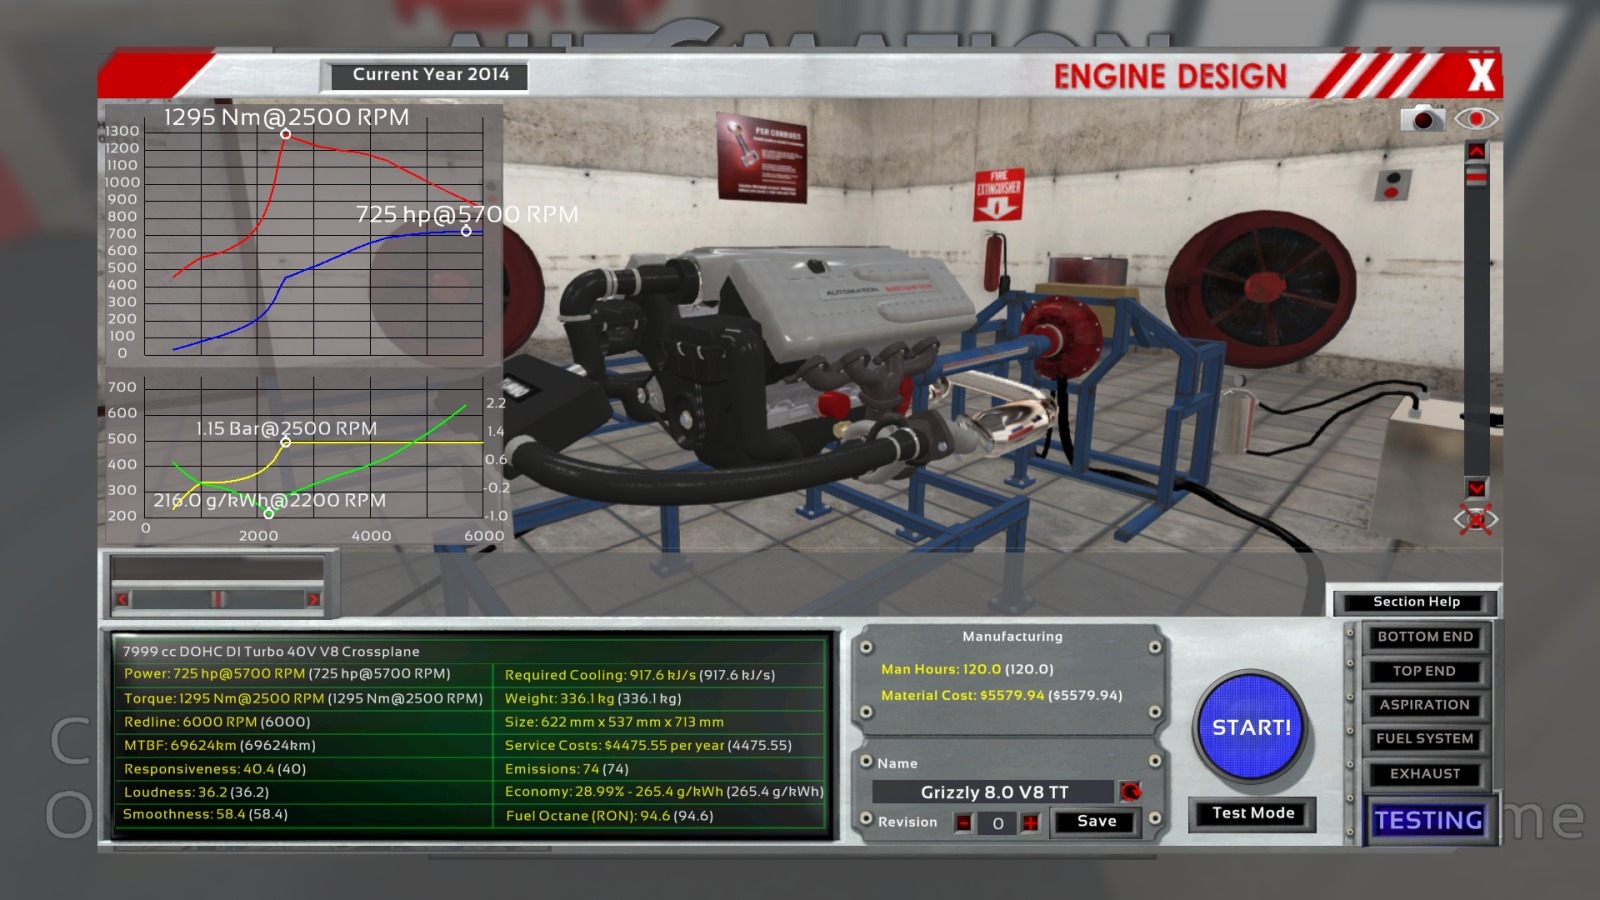Click left arrow on the horizontal slider

122,599
